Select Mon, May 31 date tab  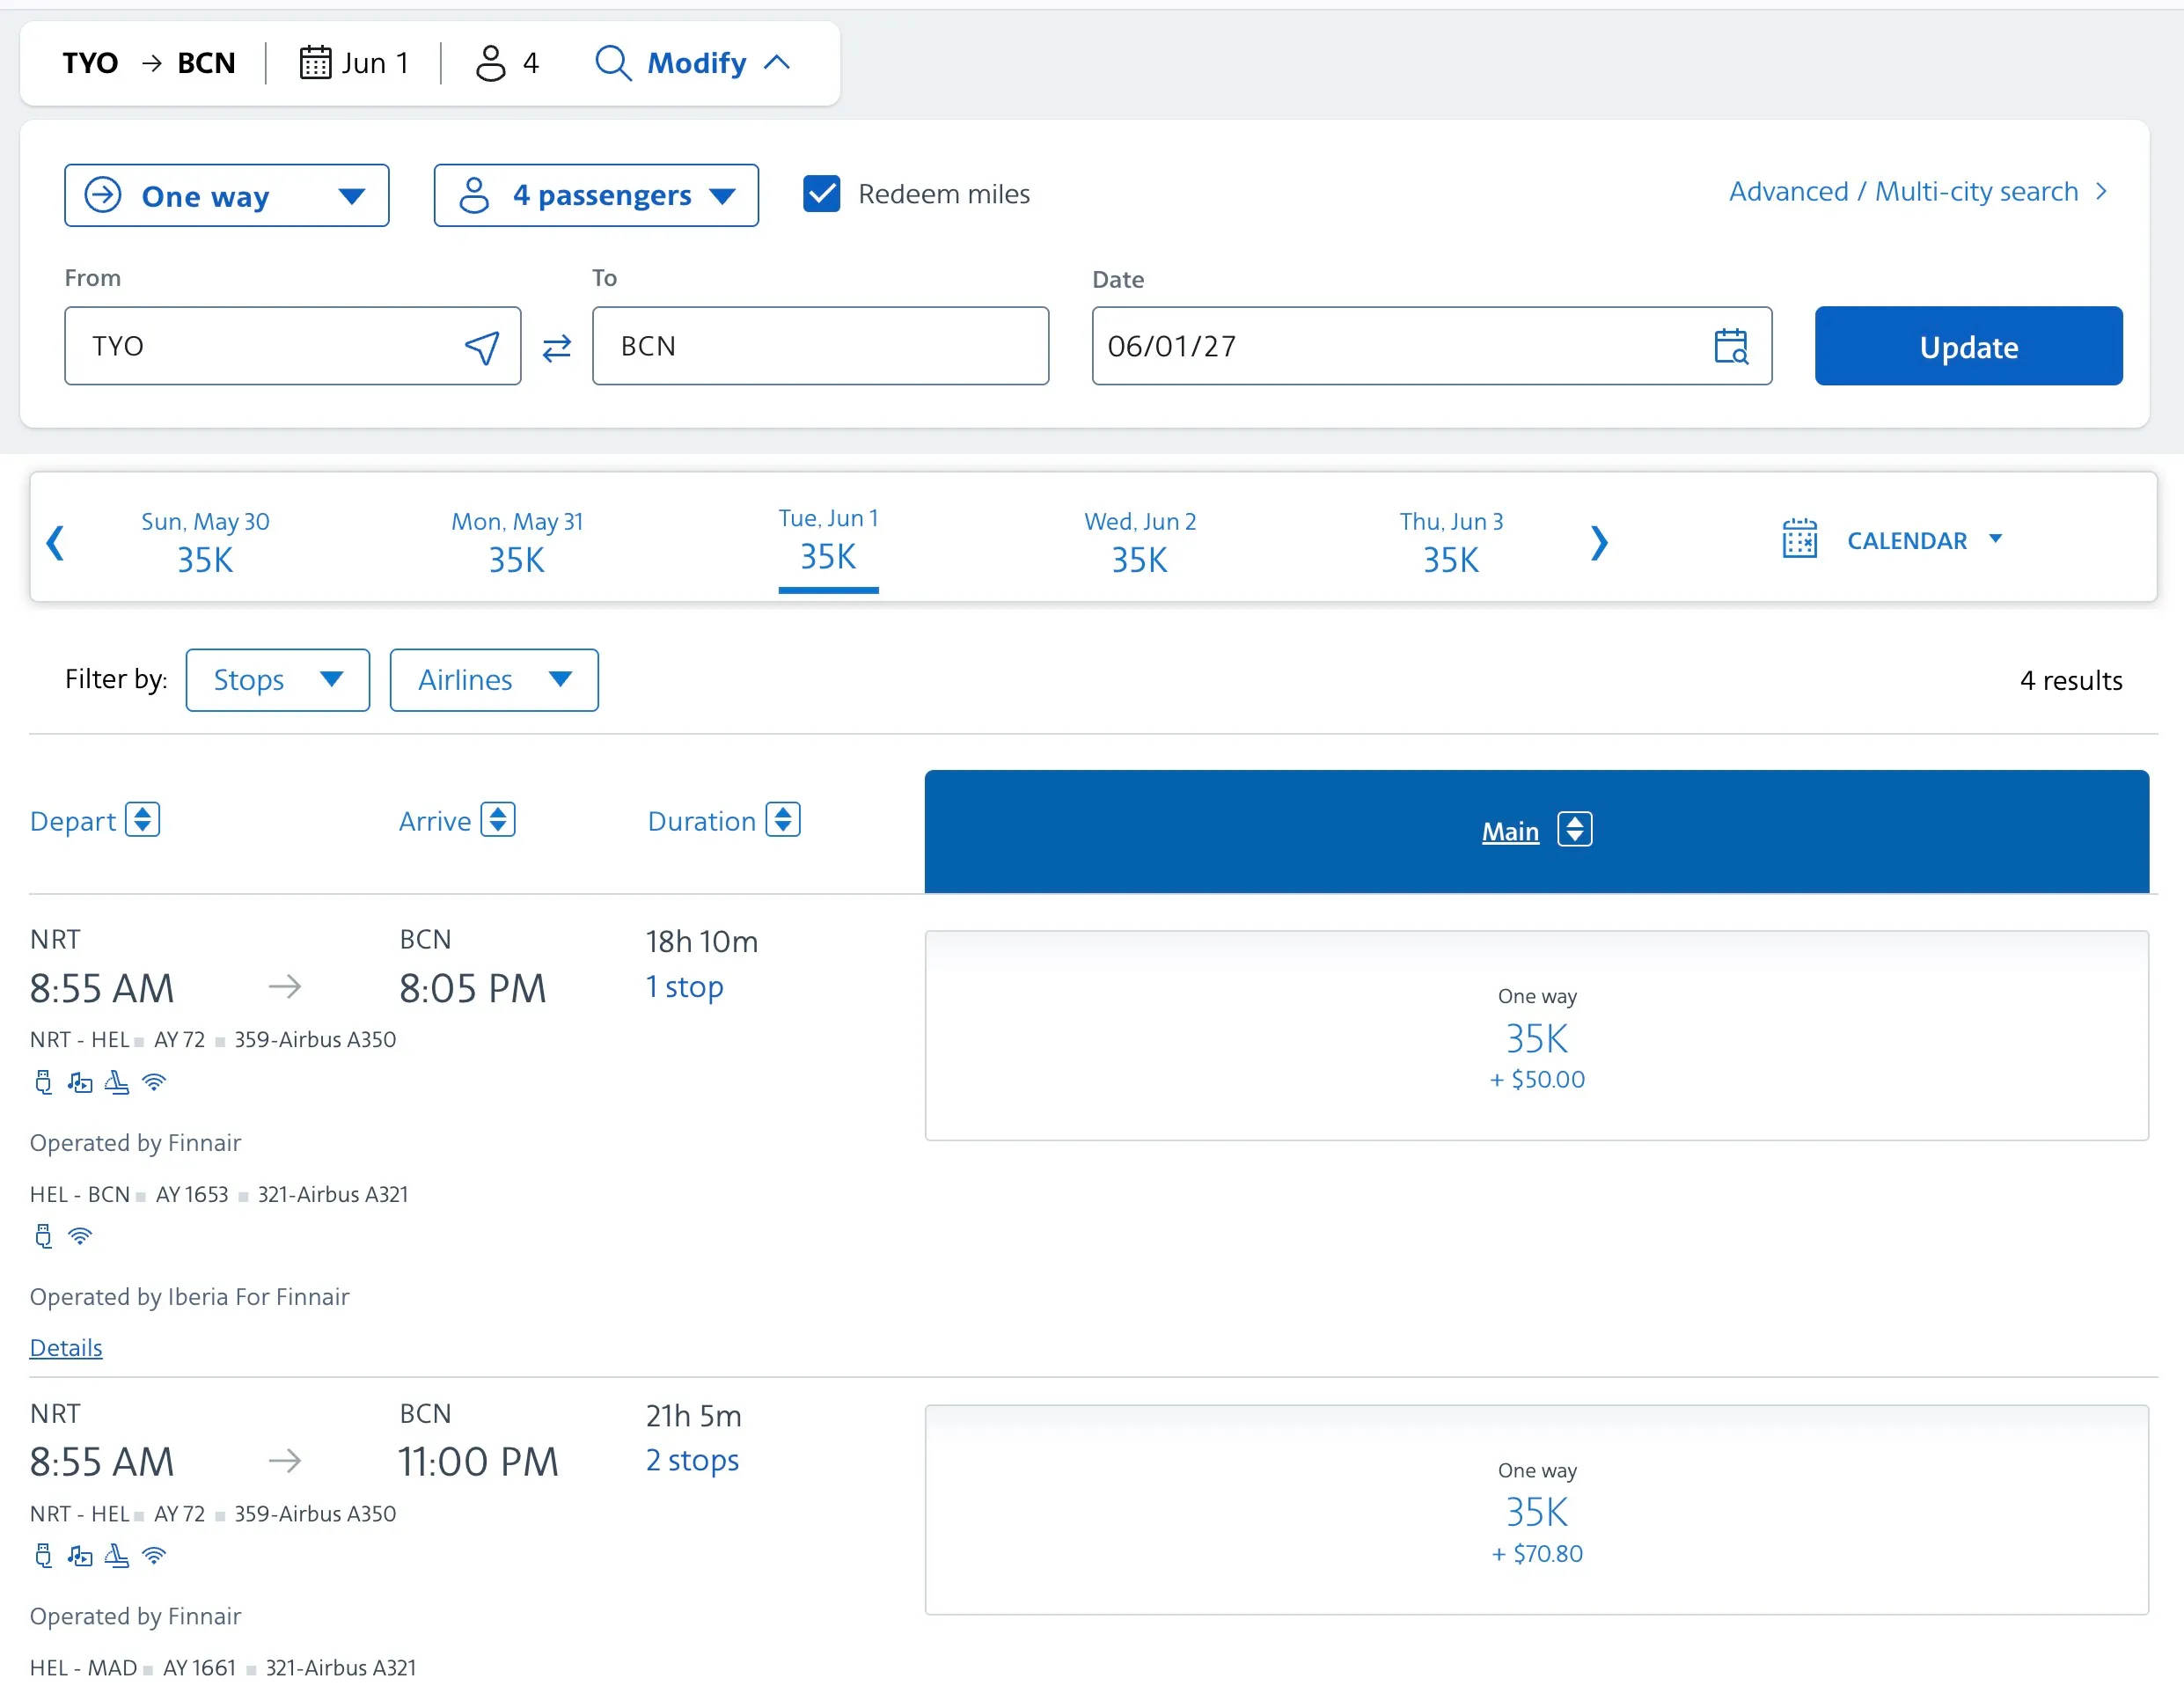point(516,541)
